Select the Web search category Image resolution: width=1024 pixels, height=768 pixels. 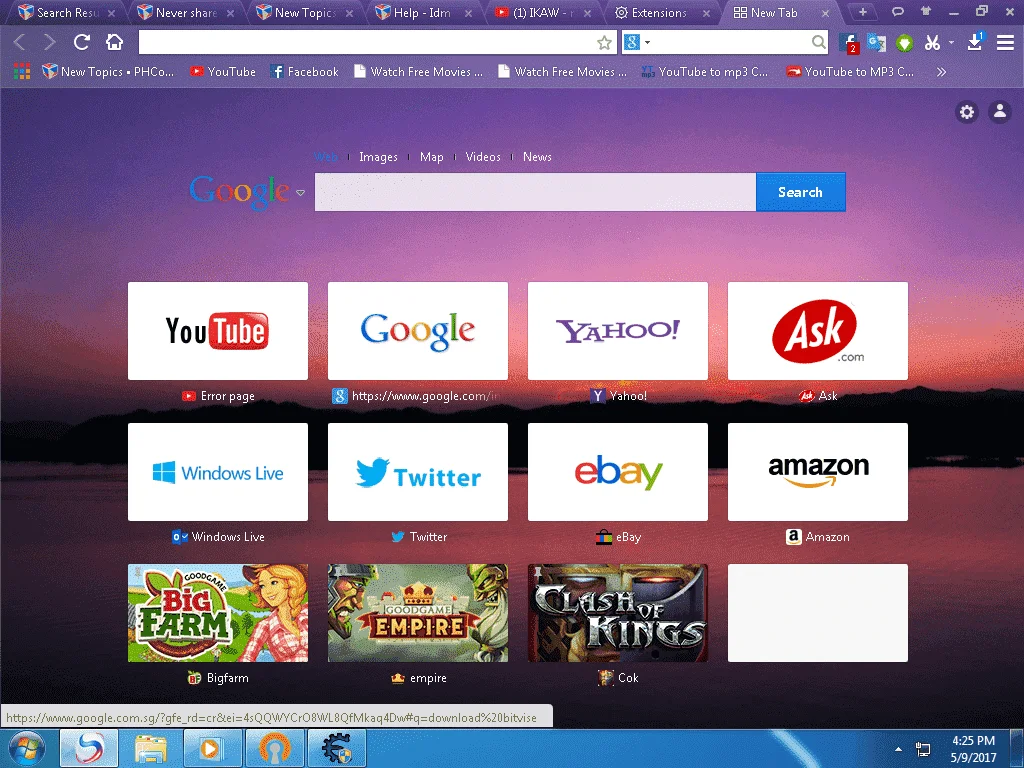tap(325, 157)
